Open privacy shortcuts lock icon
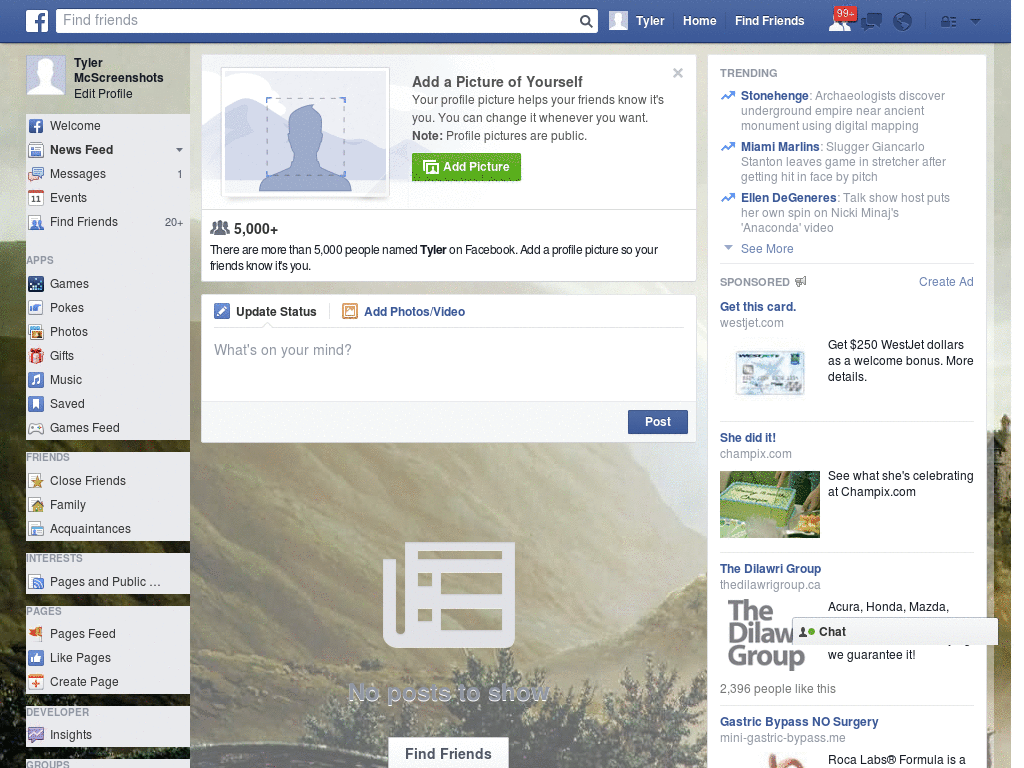The image size is (1024, 768). pos(948,22)
